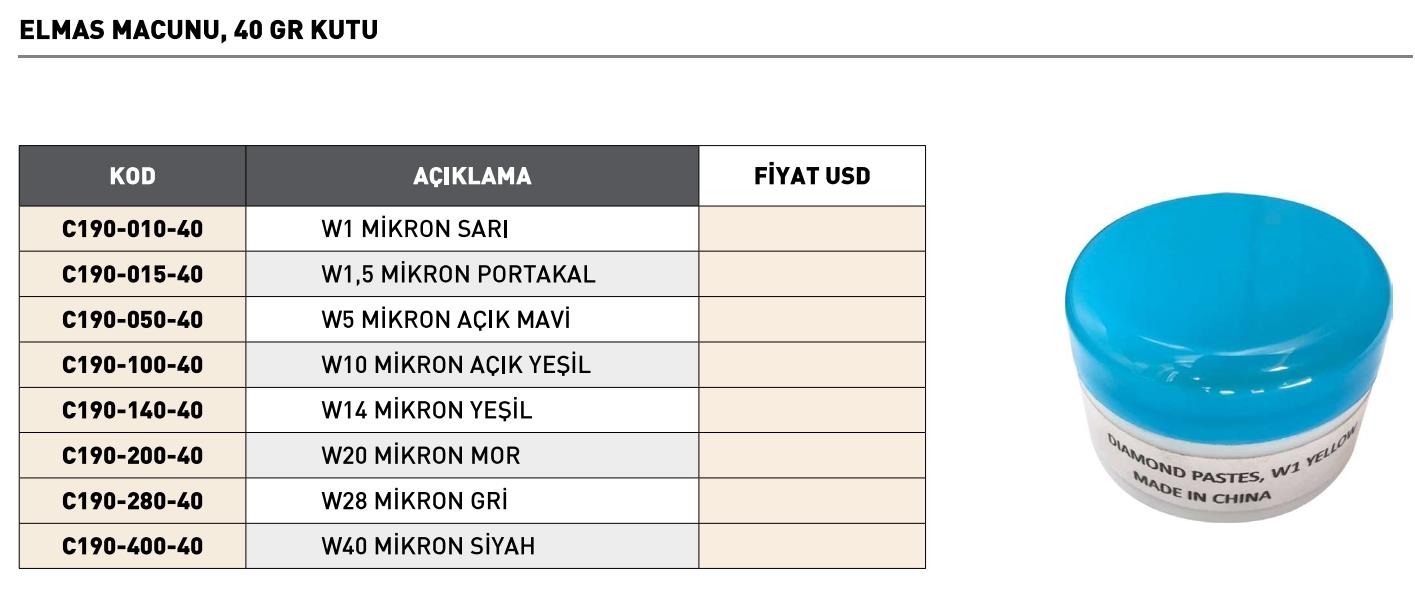
Task: Click the W40 MİKRON SİYAH description
Action: [427, 546]
